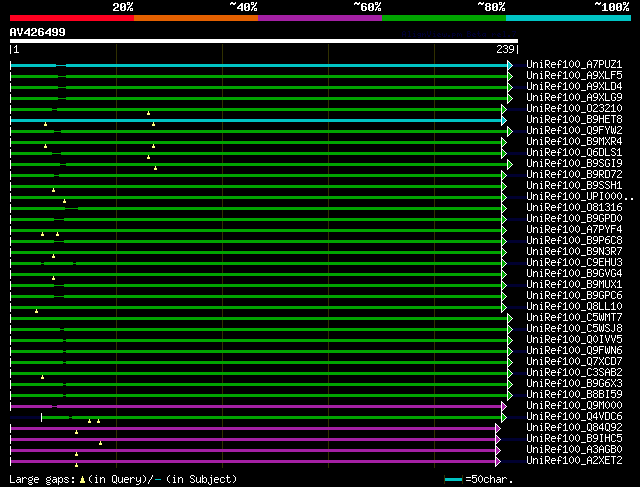
Task: Click the query name AV426499
Action: [x=38, y=32]
